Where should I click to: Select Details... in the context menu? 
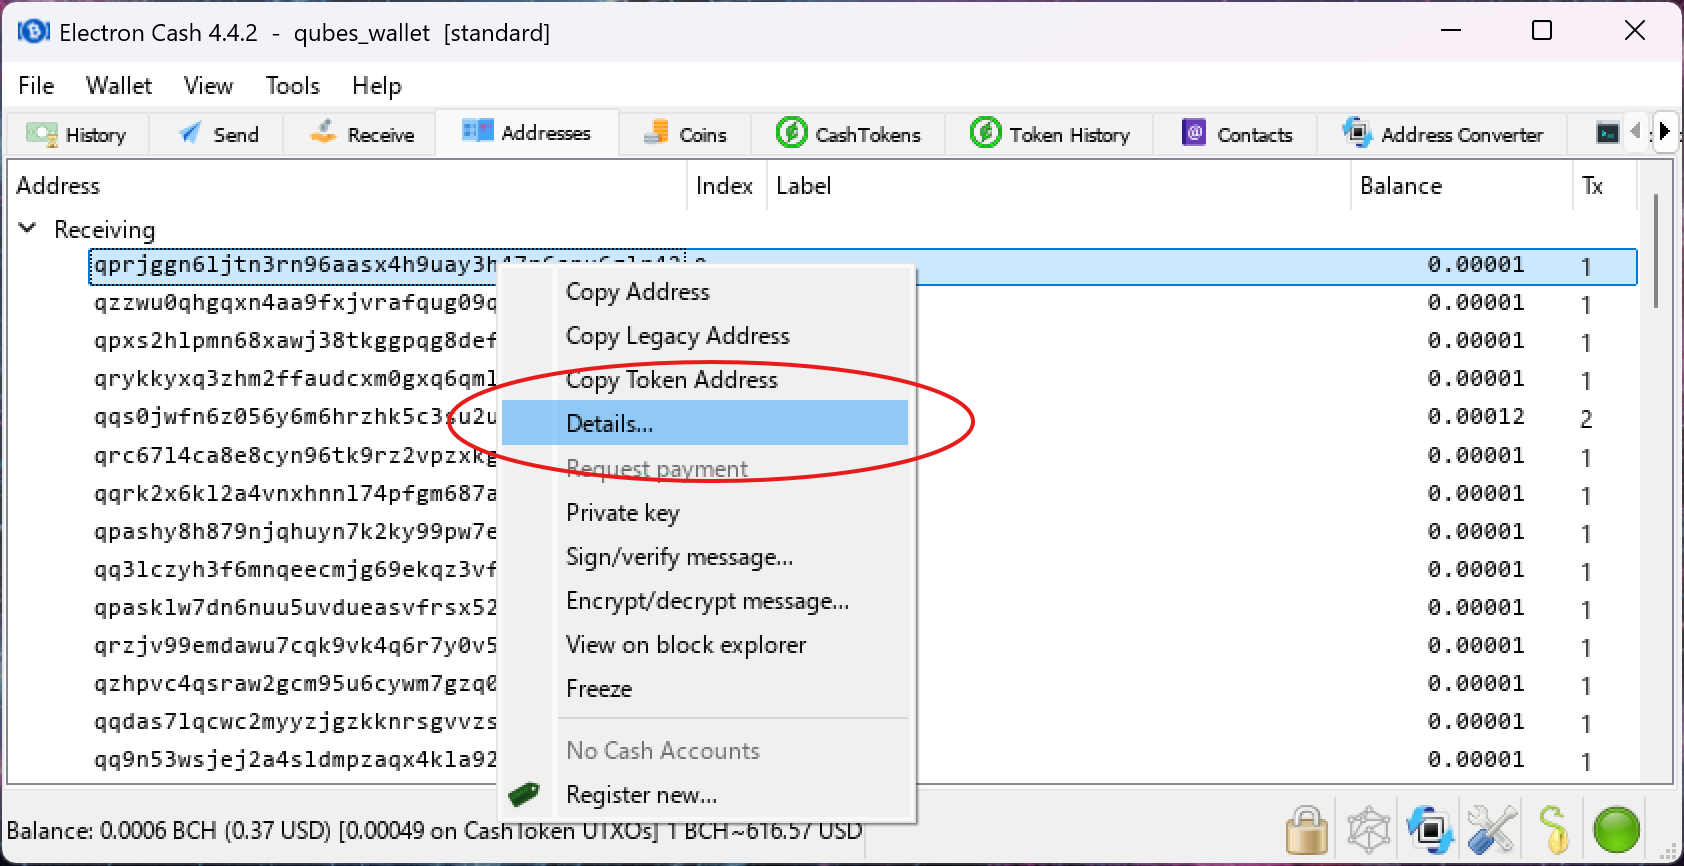(x=705, y=423)
